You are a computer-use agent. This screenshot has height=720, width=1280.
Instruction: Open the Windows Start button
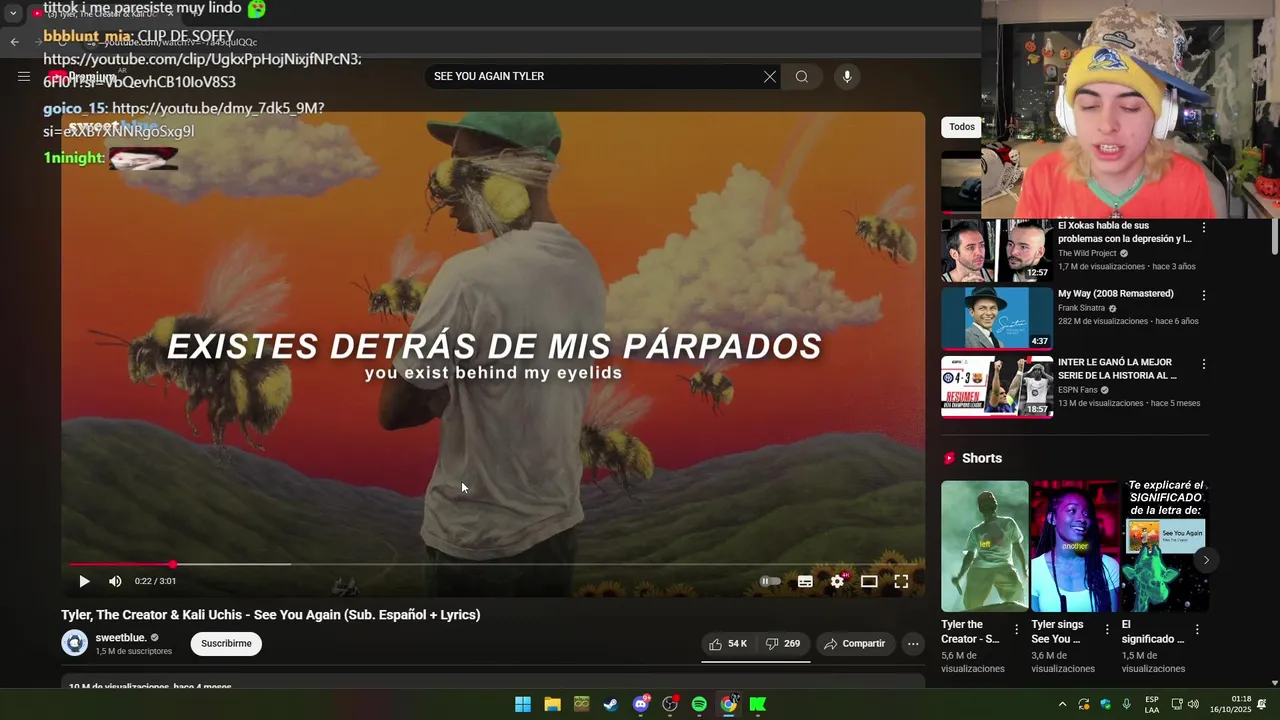[x=523, y=704]
